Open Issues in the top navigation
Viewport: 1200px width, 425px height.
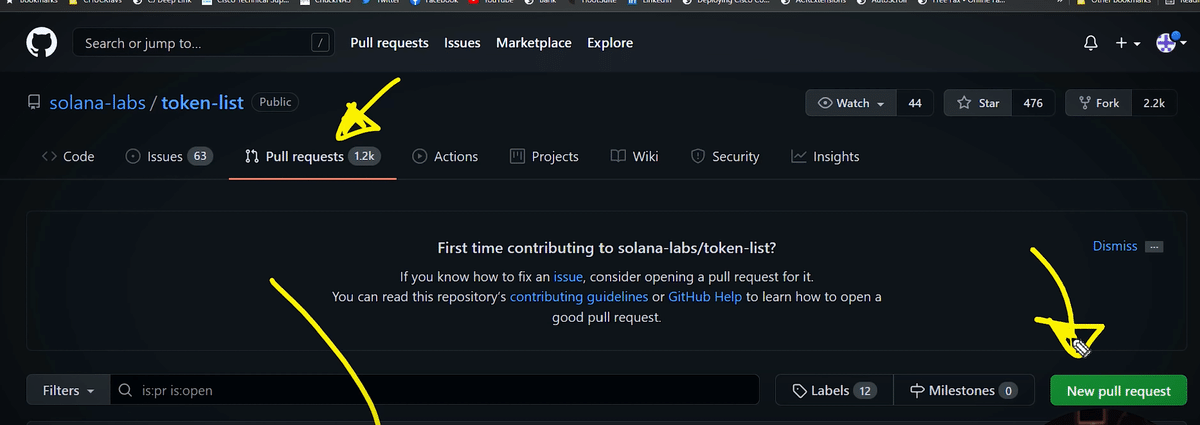tap(462, 43)
